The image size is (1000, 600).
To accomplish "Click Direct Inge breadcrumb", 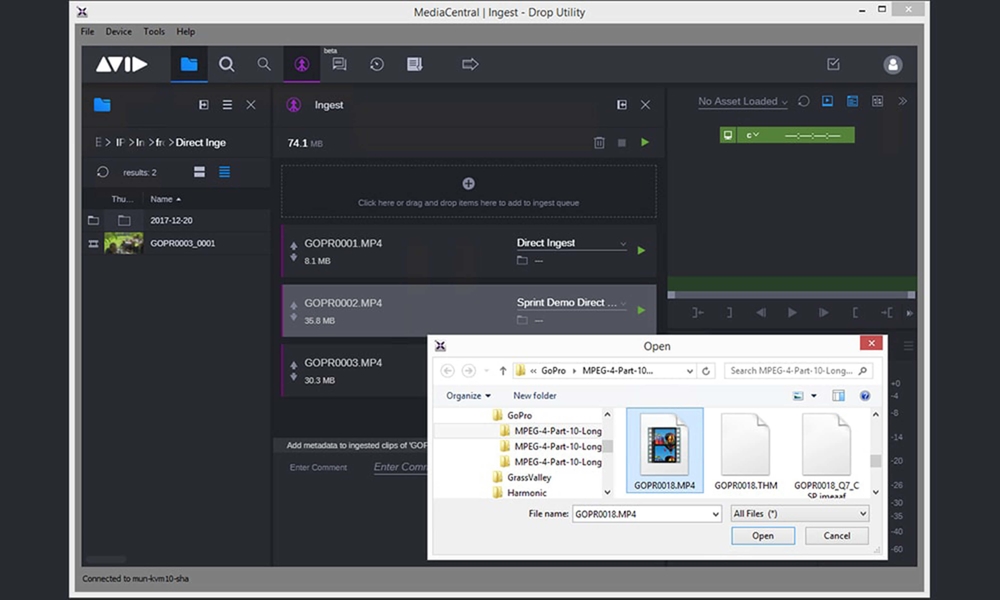I will click(201, 142).
